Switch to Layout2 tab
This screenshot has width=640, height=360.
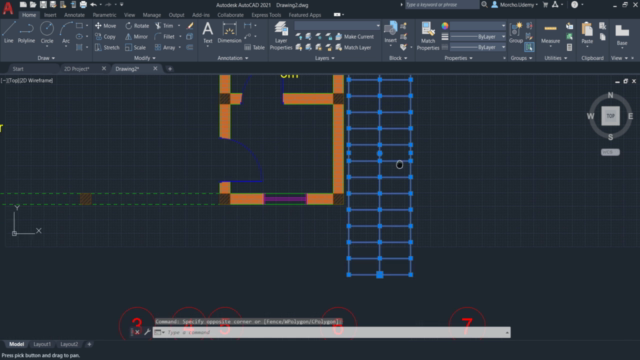69,344
